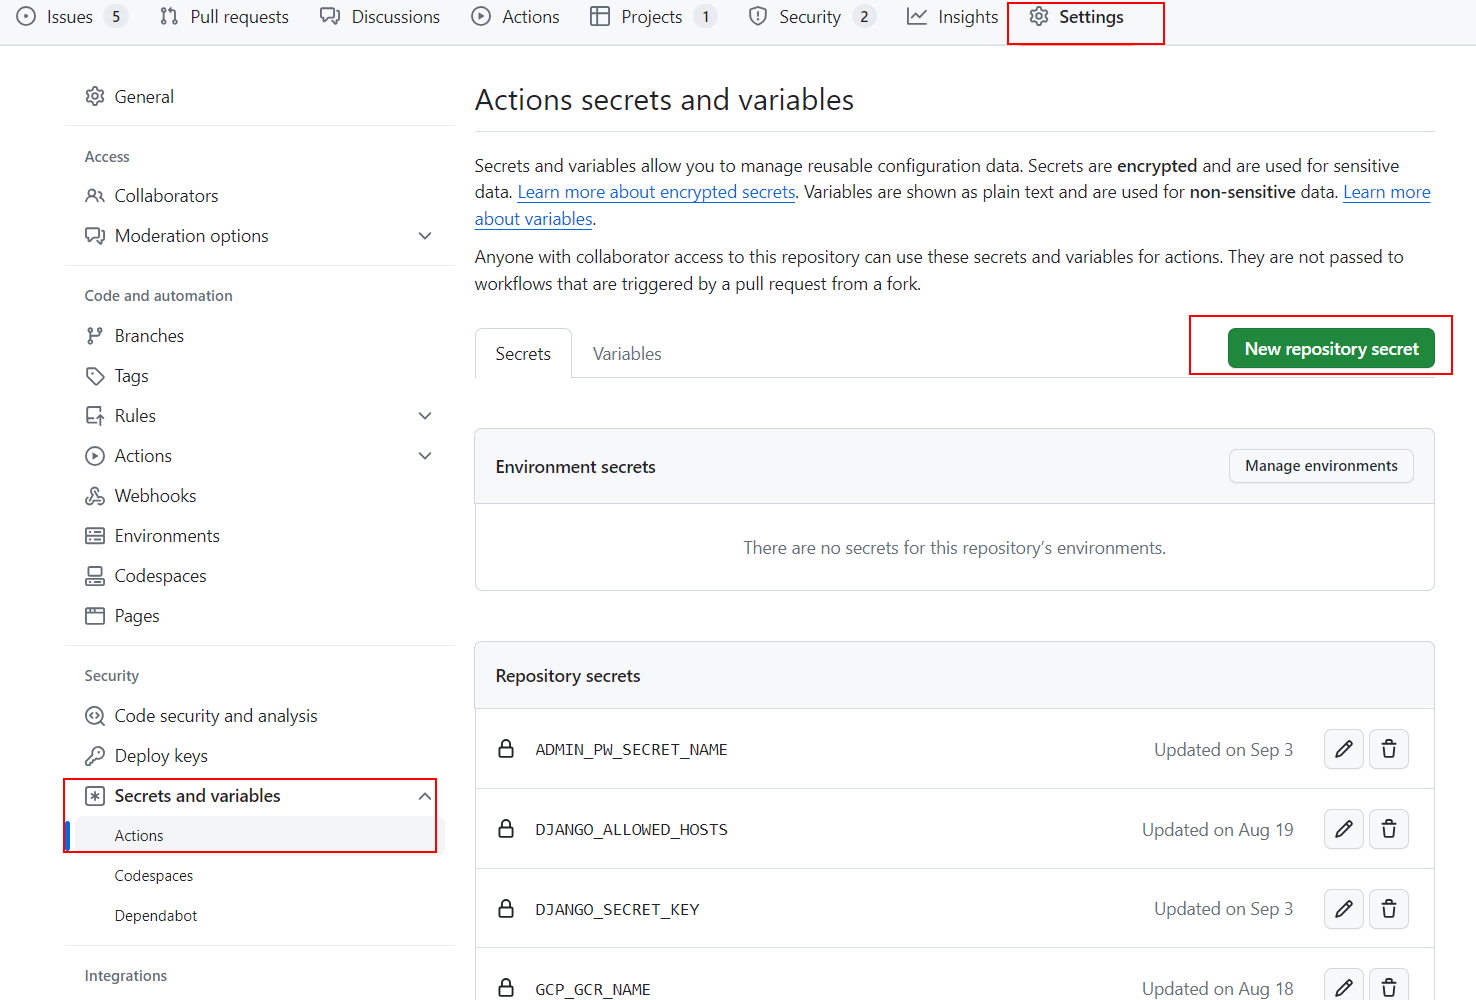Open the 'about variables' link
Viewport: 1476px width, 1000px height.
pyautogui.click(x=533, y=219)
